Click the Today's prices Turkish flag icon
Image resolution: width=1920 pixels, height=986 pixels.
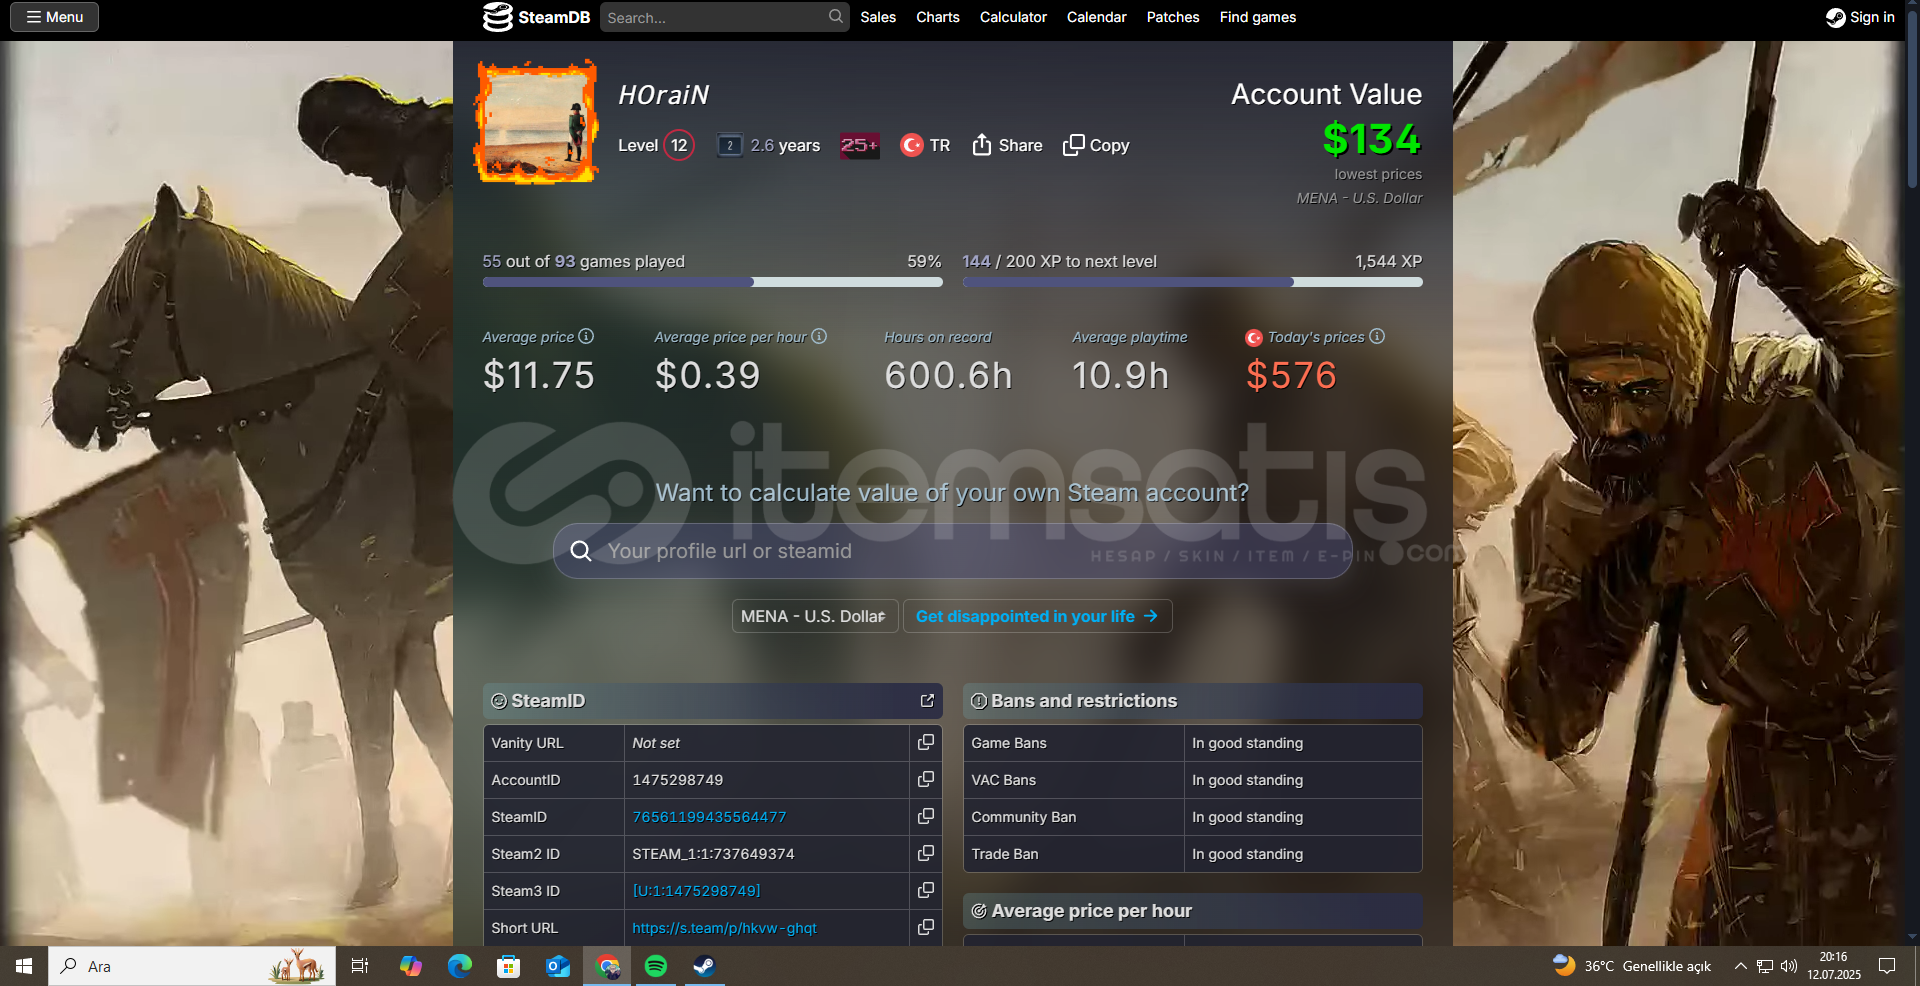click(x=1254, y=338)
